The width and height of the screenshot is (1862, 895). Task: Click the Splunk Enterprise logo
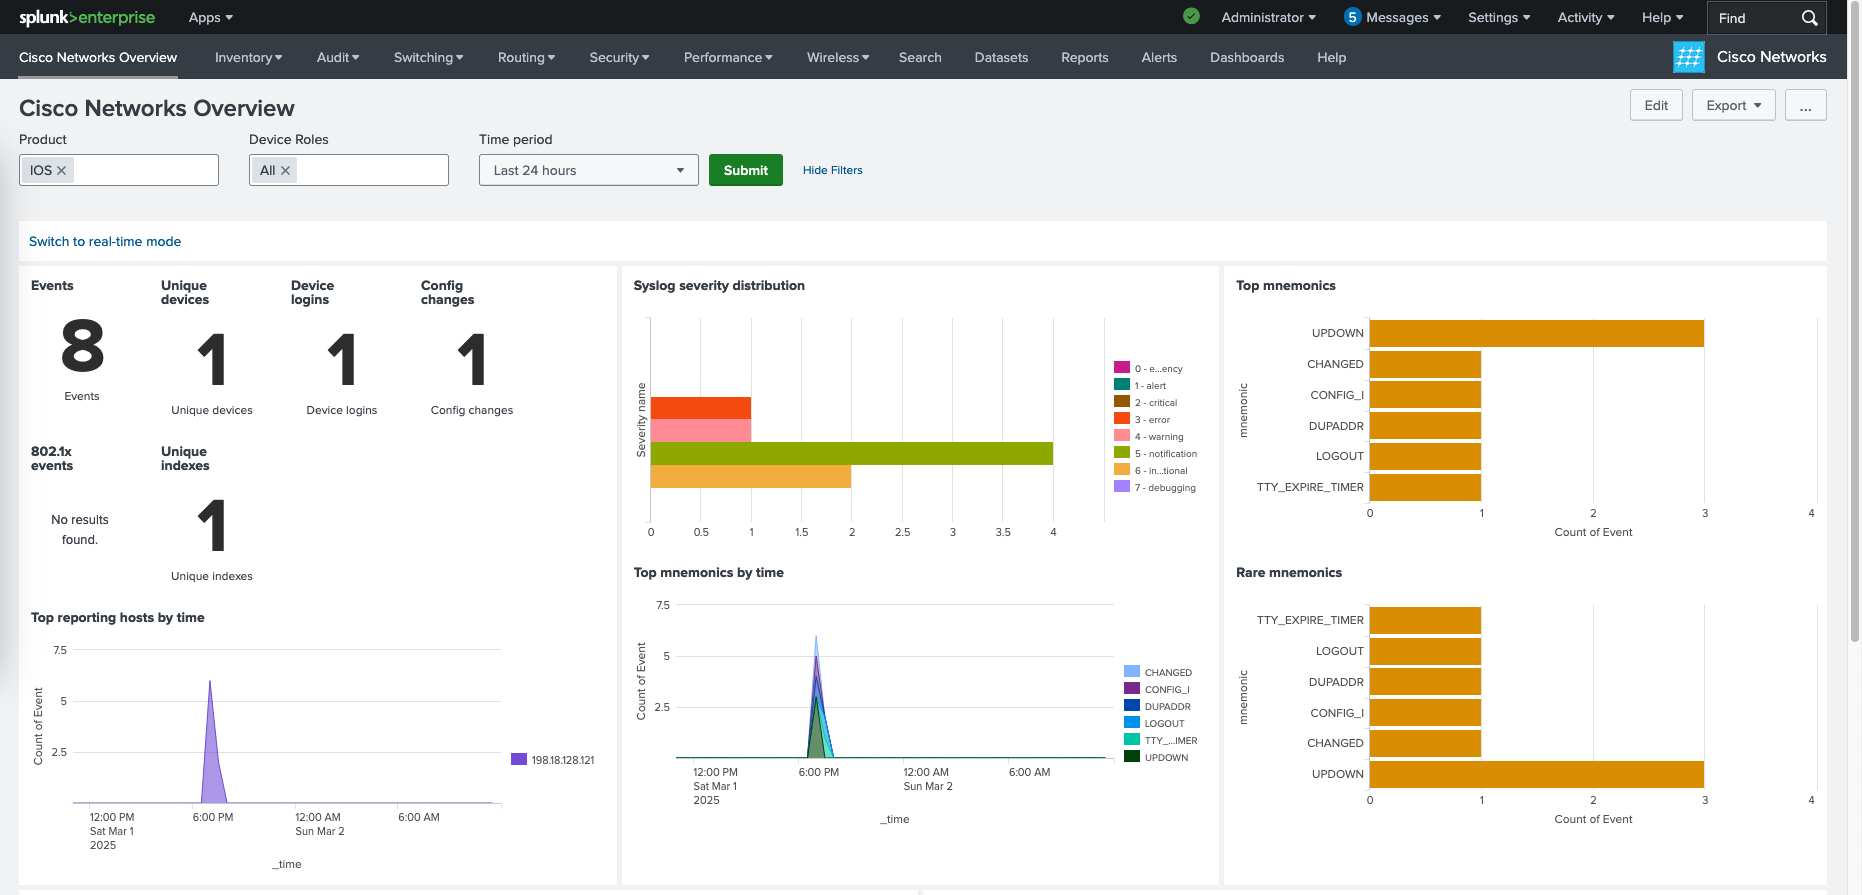click(87, 17)
